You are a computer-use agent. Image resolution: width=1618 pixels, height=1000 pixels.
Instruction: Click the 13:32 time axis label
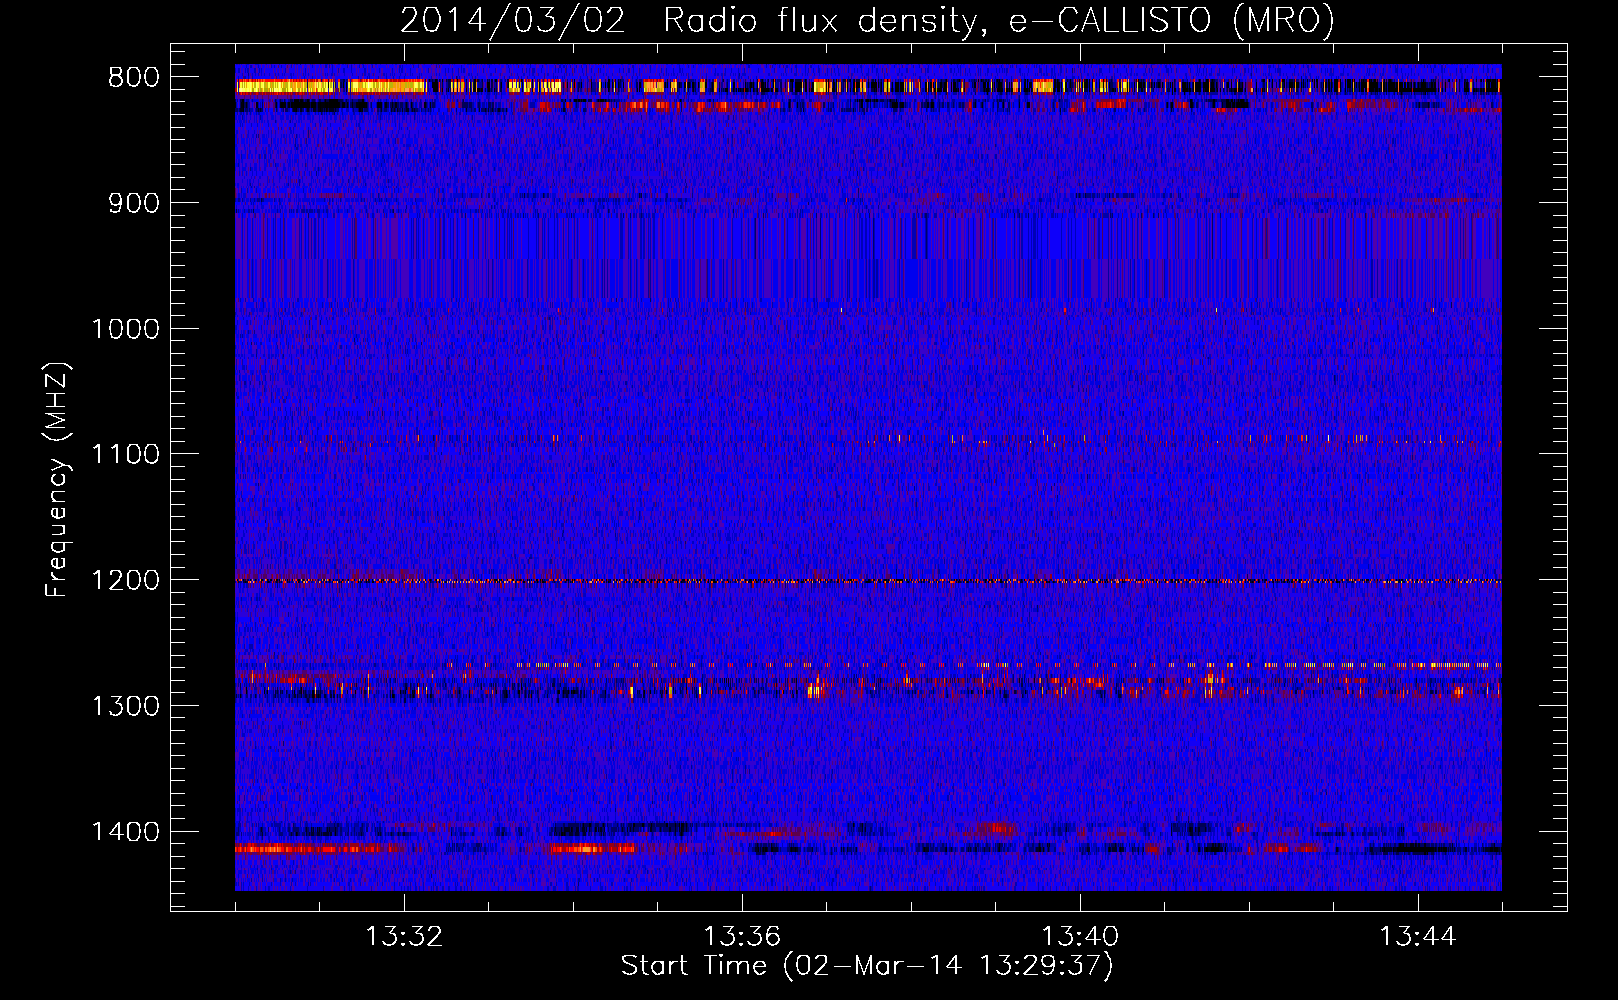click(404, 937)
